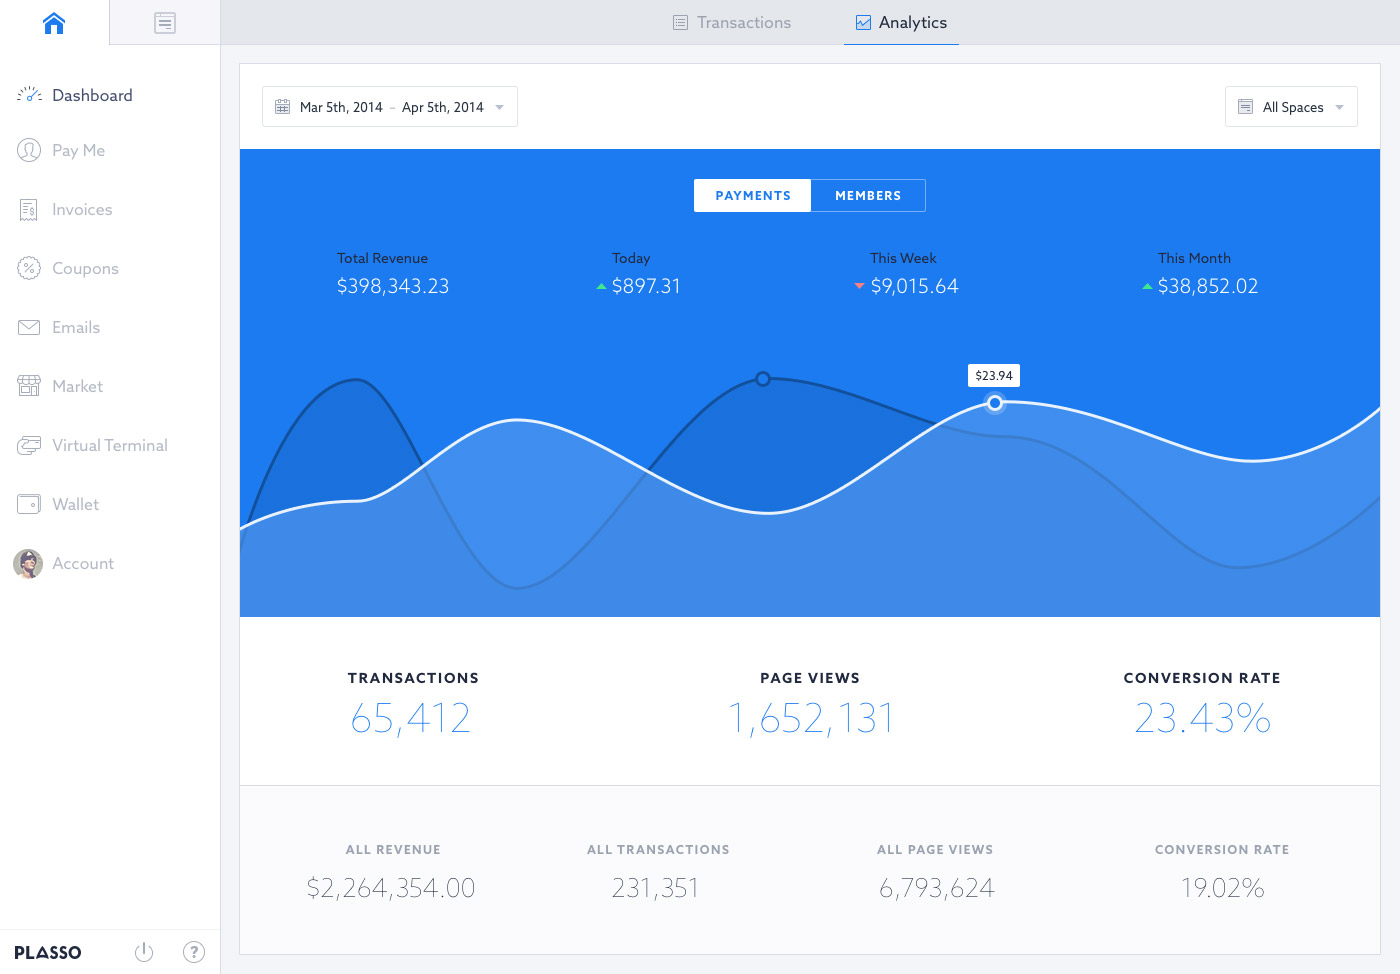Click the Invoices document icon

pos(29,209)
